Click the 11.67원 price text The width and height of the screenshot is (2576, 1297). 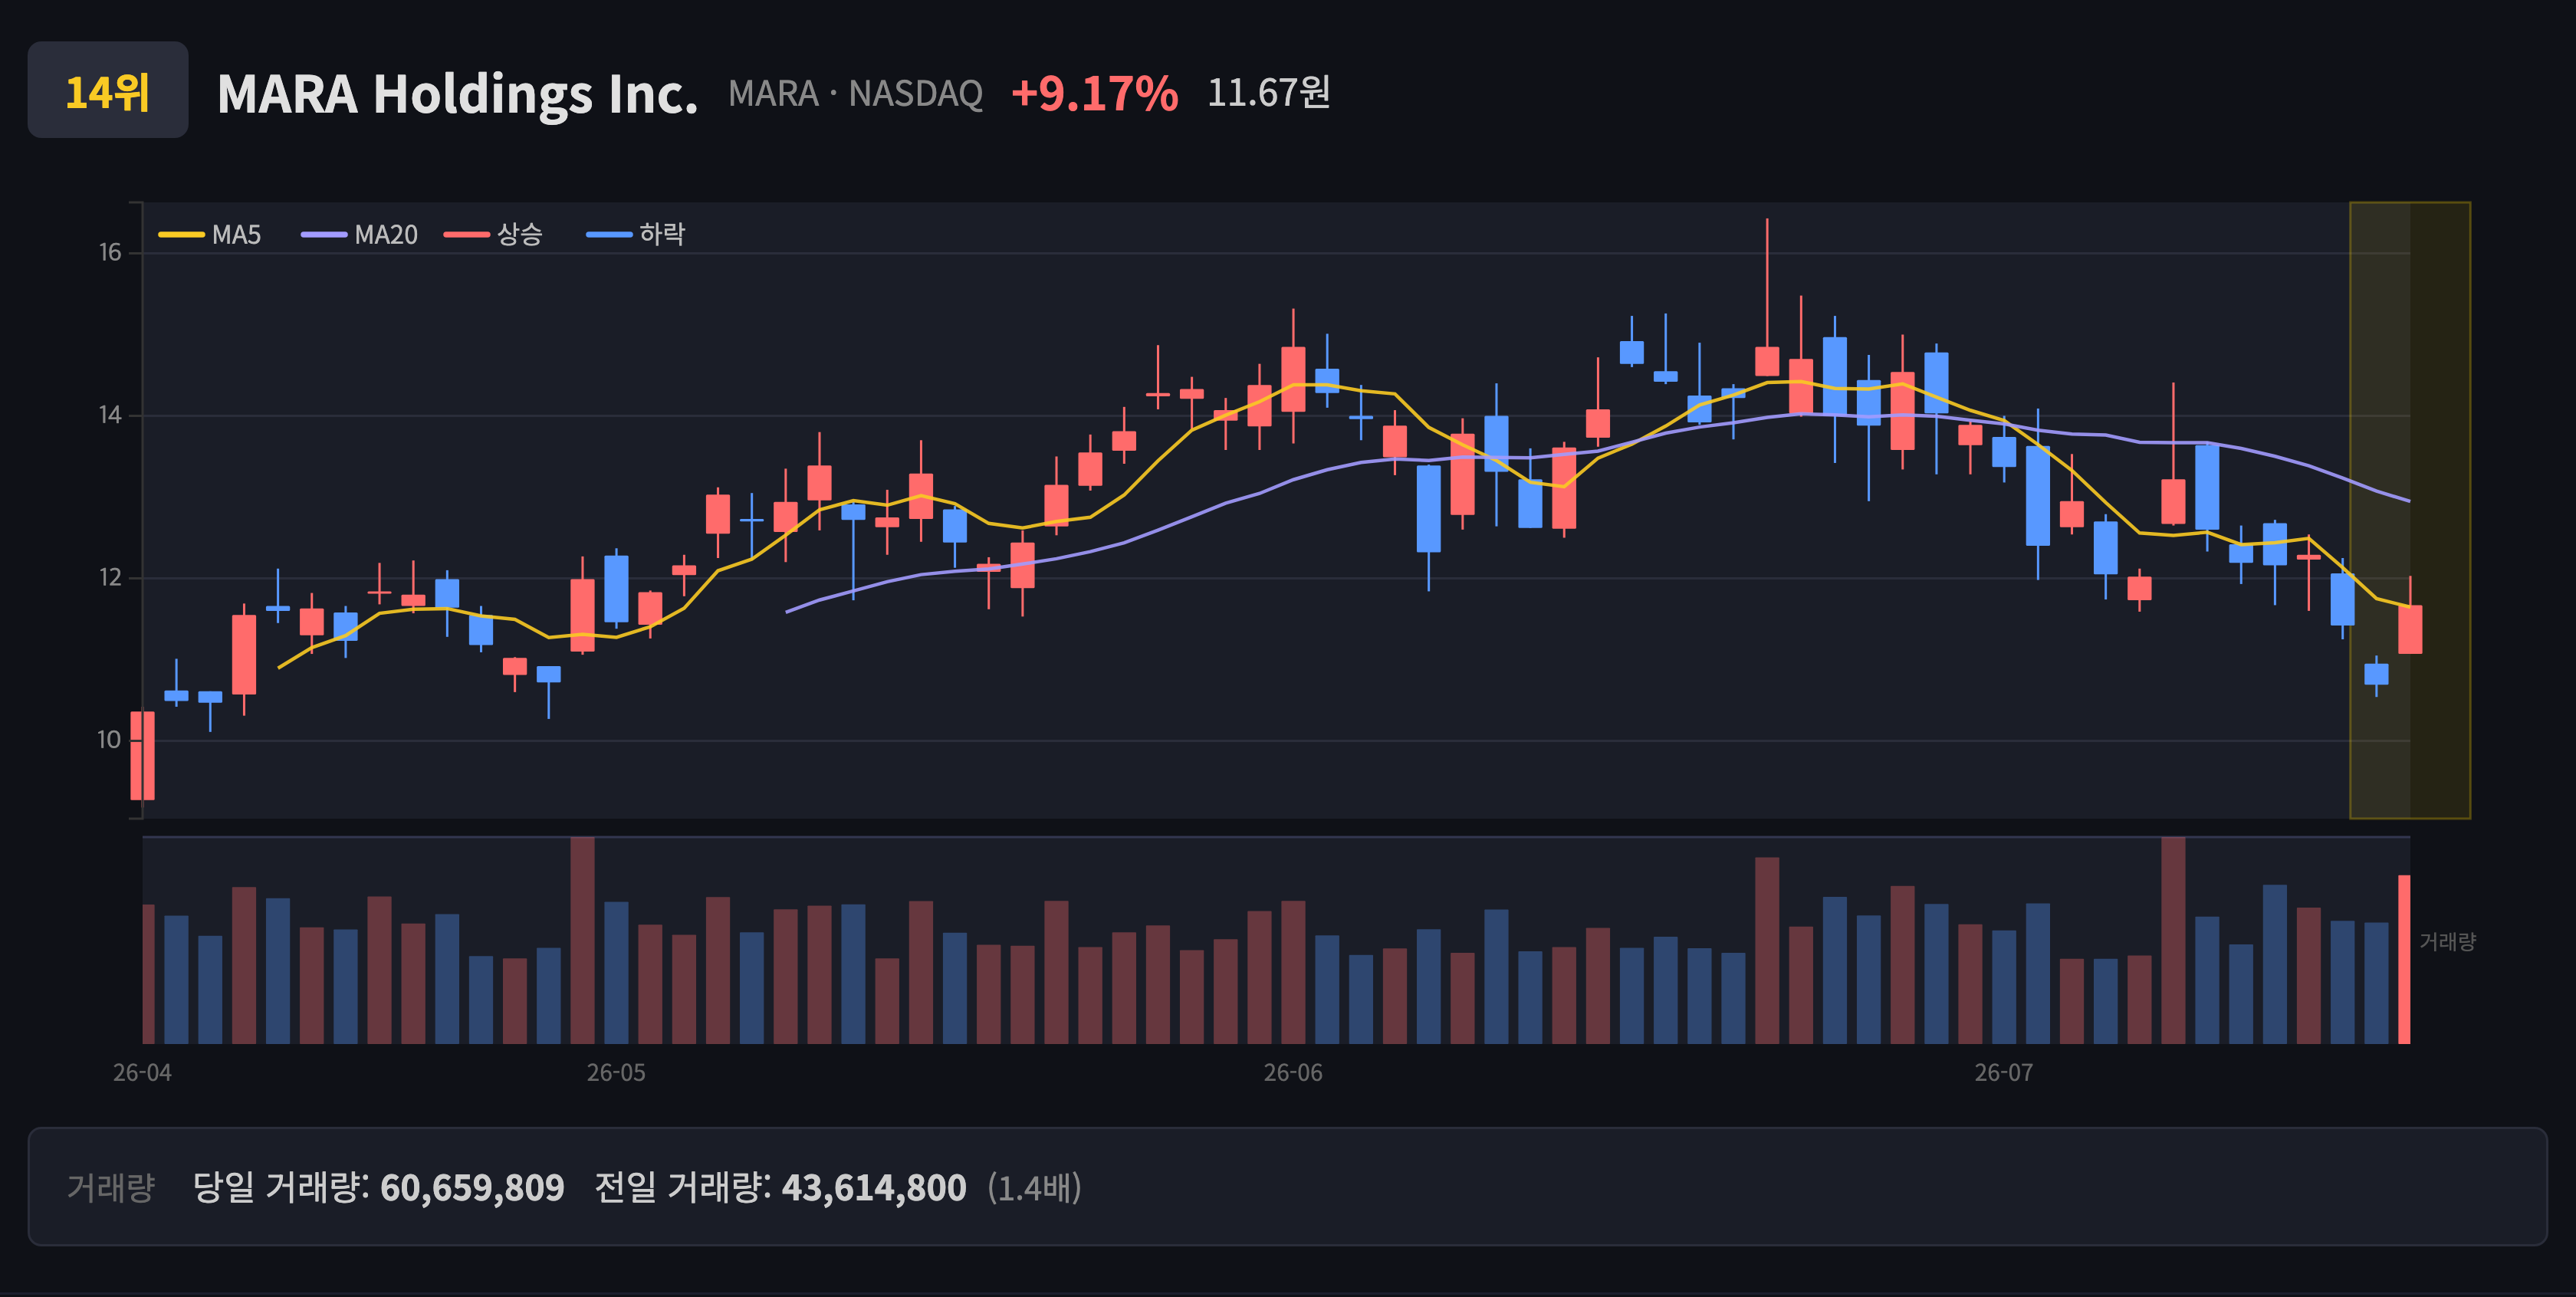pyautogui.click(x=1268, y=92)
